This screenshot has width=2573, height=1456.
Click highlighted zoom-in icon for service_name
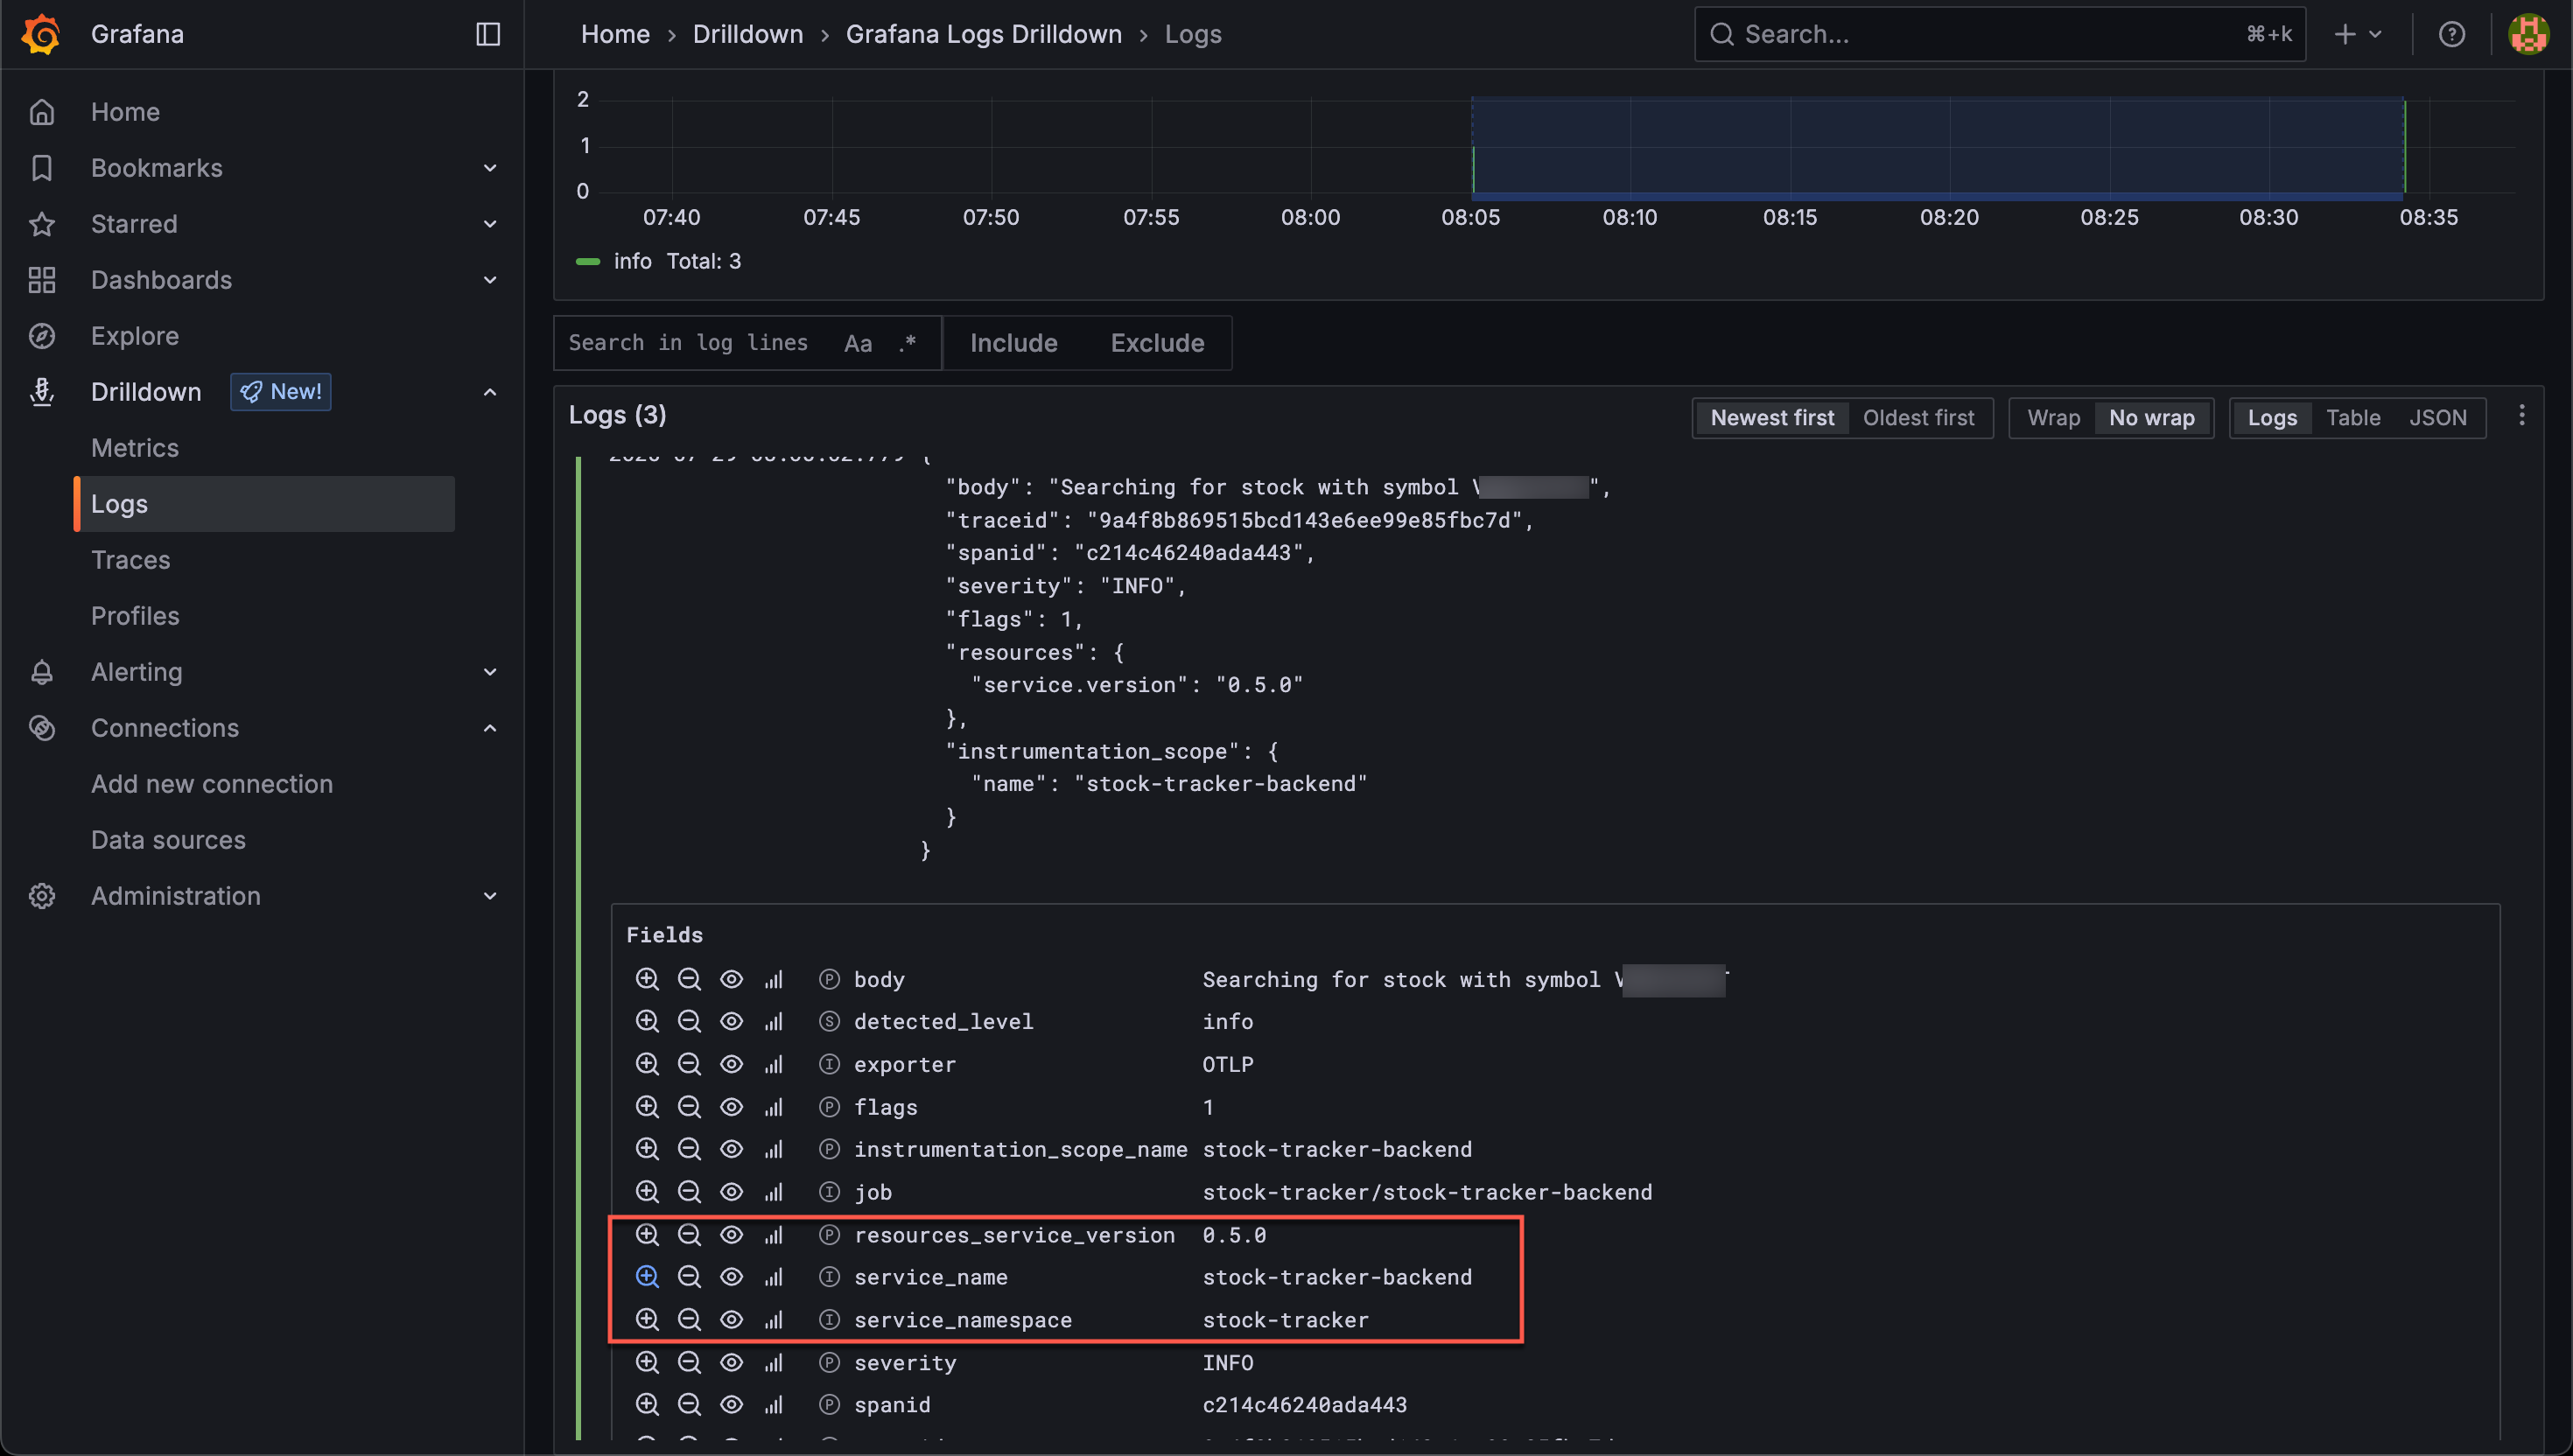pyautogui.click(x=647, y=1277)
